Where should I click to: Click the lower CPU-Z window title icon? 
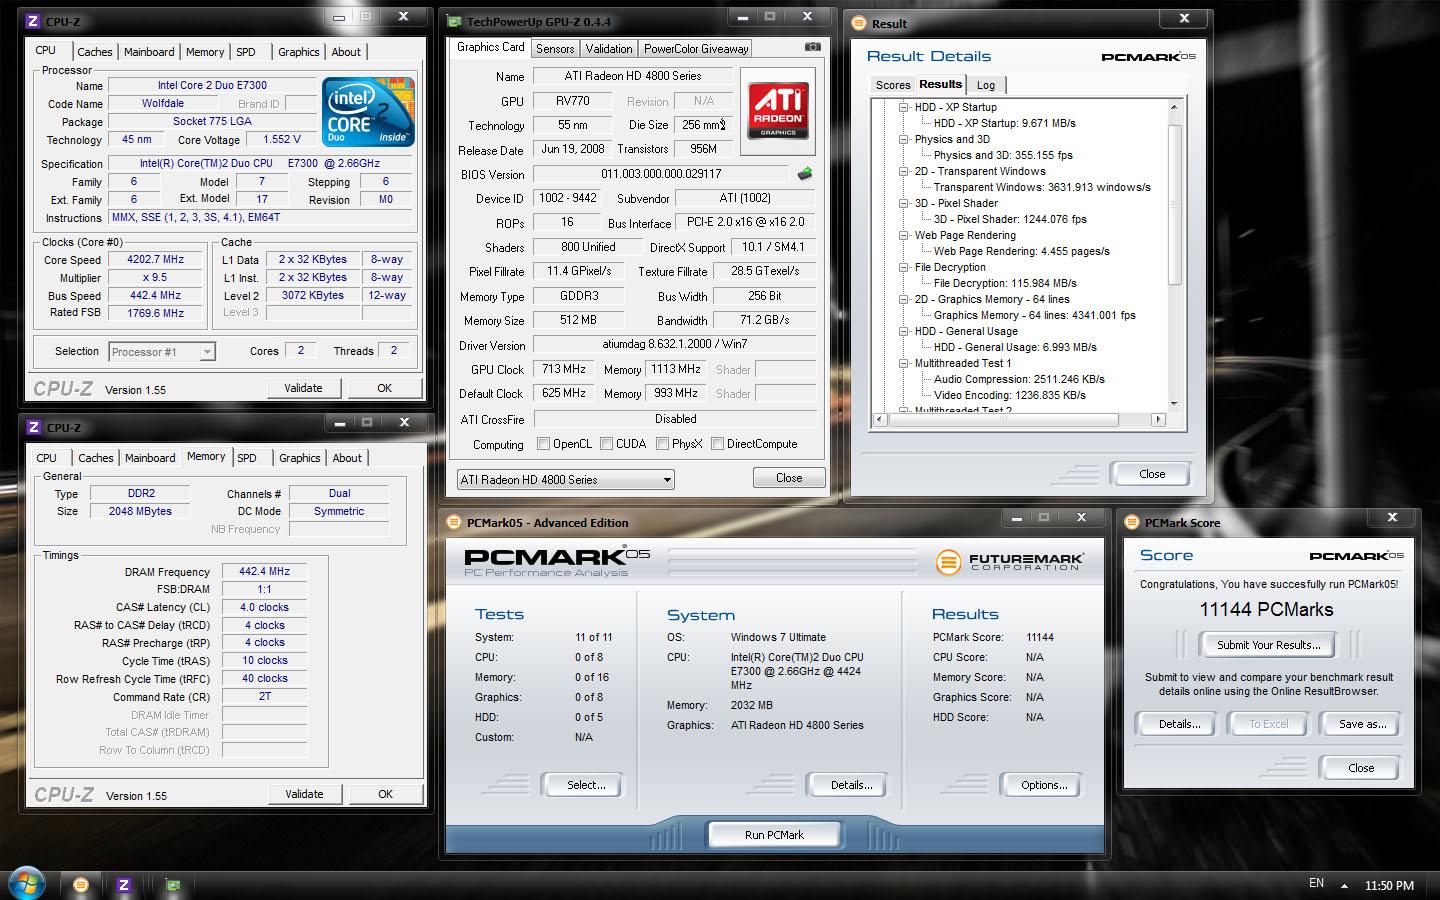coord(33,427)
